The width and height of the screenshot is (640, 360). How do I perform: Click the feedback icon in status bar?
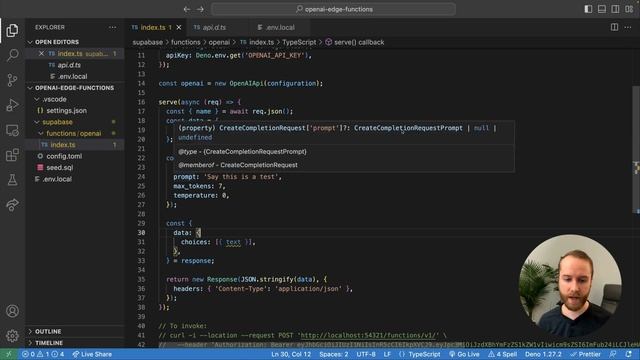(x=613, y=354)
